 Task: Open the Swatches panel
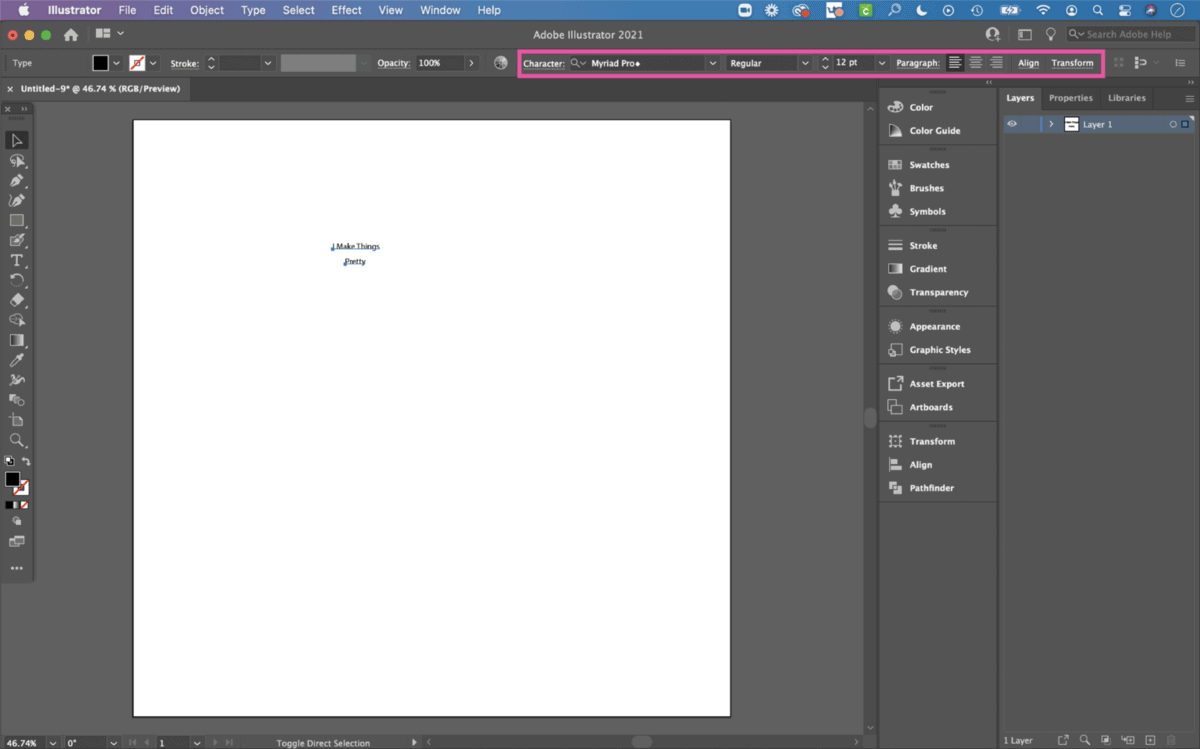click(927, 164)
